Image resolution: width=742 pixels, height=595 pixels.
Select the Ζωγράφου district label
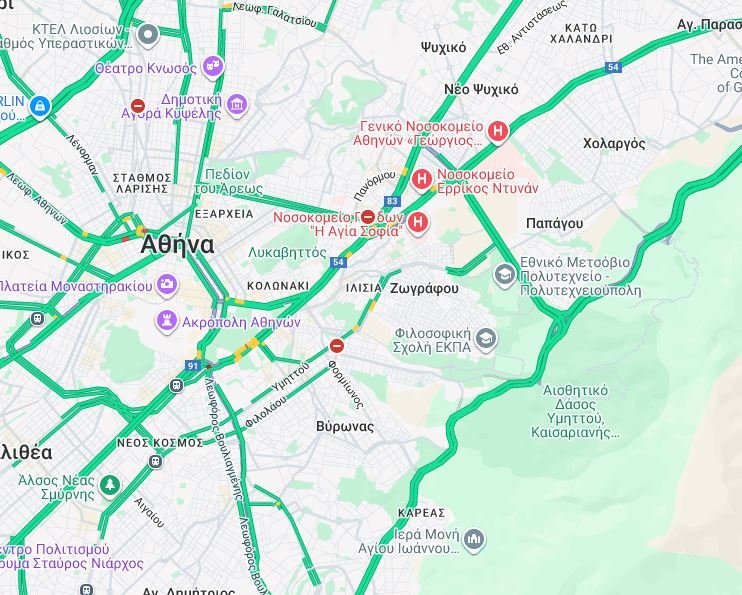point(424,288)
